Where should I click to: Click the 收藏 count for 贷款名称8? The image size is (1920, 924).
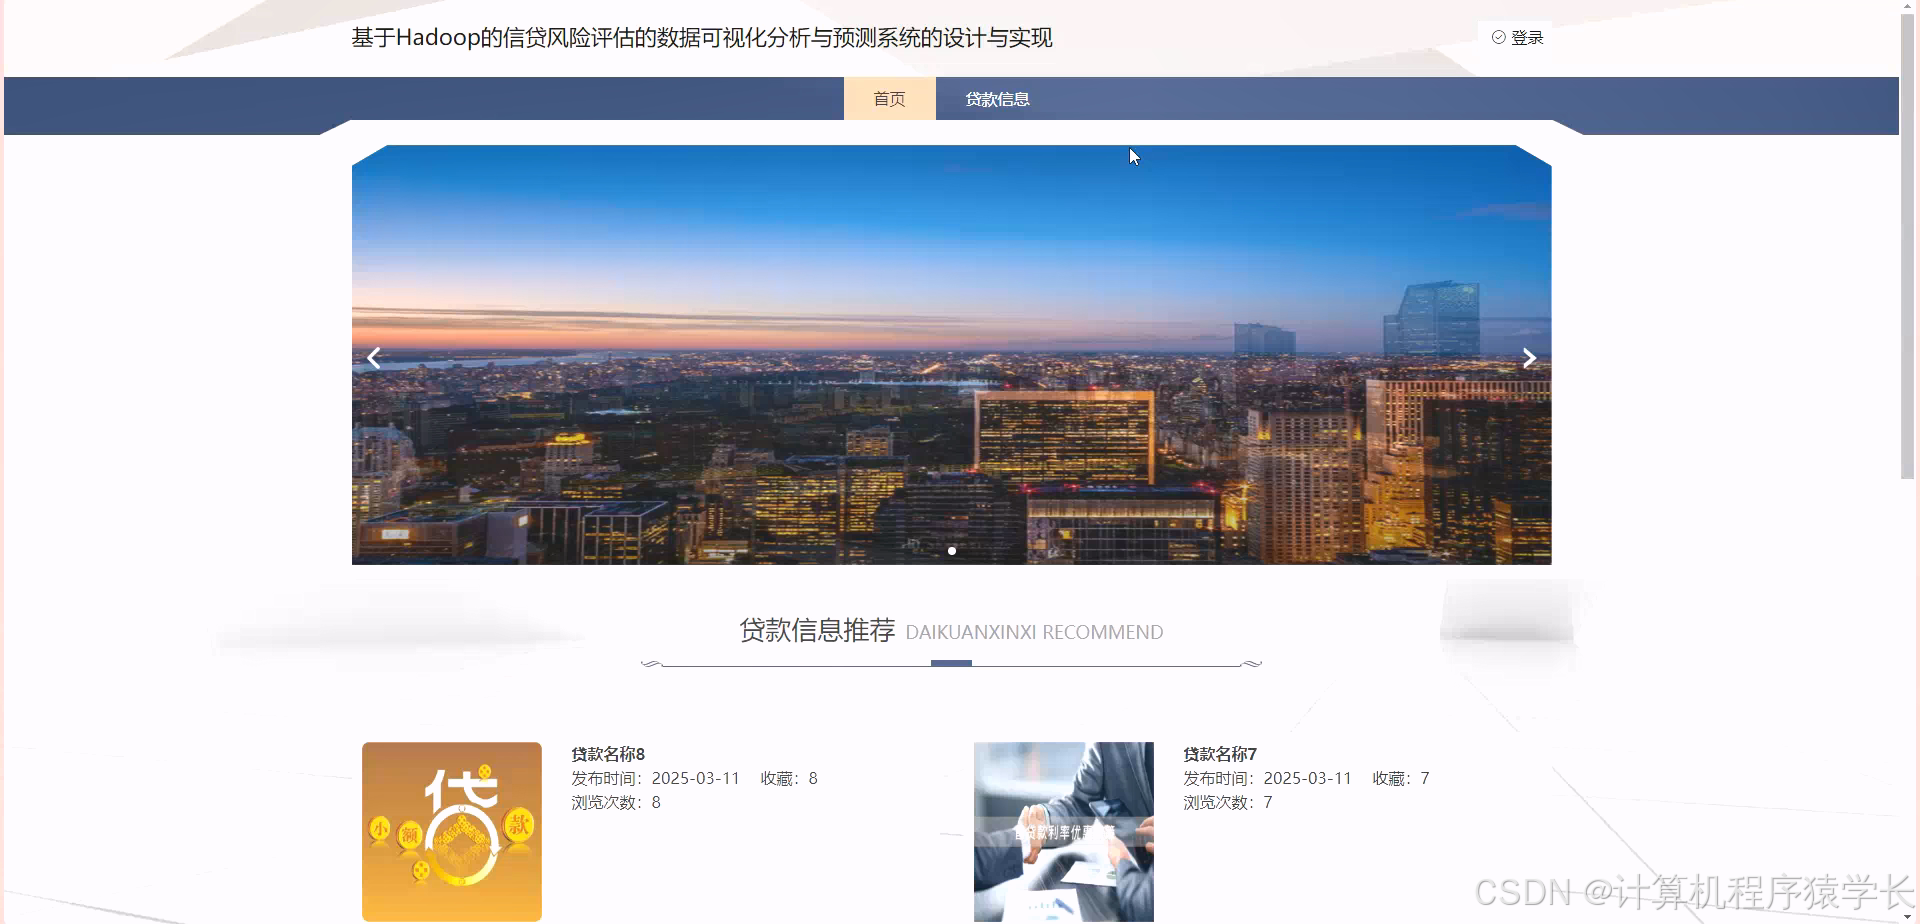(789, 777)
